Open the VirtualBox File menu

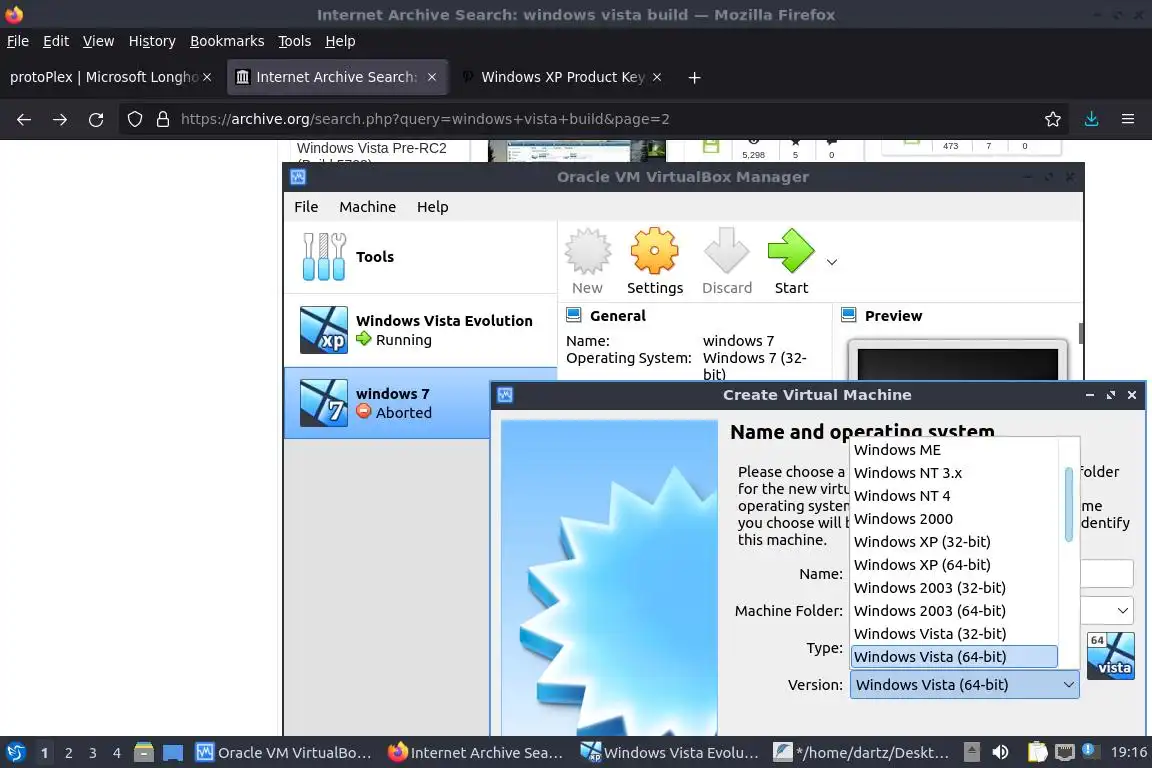coord(306,207)
